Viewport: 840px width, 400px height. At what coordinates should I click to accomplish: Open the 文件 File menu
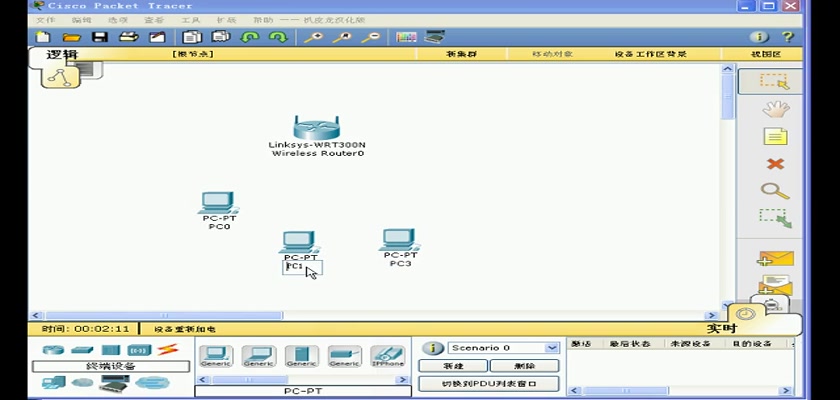[x=46, y=20]
